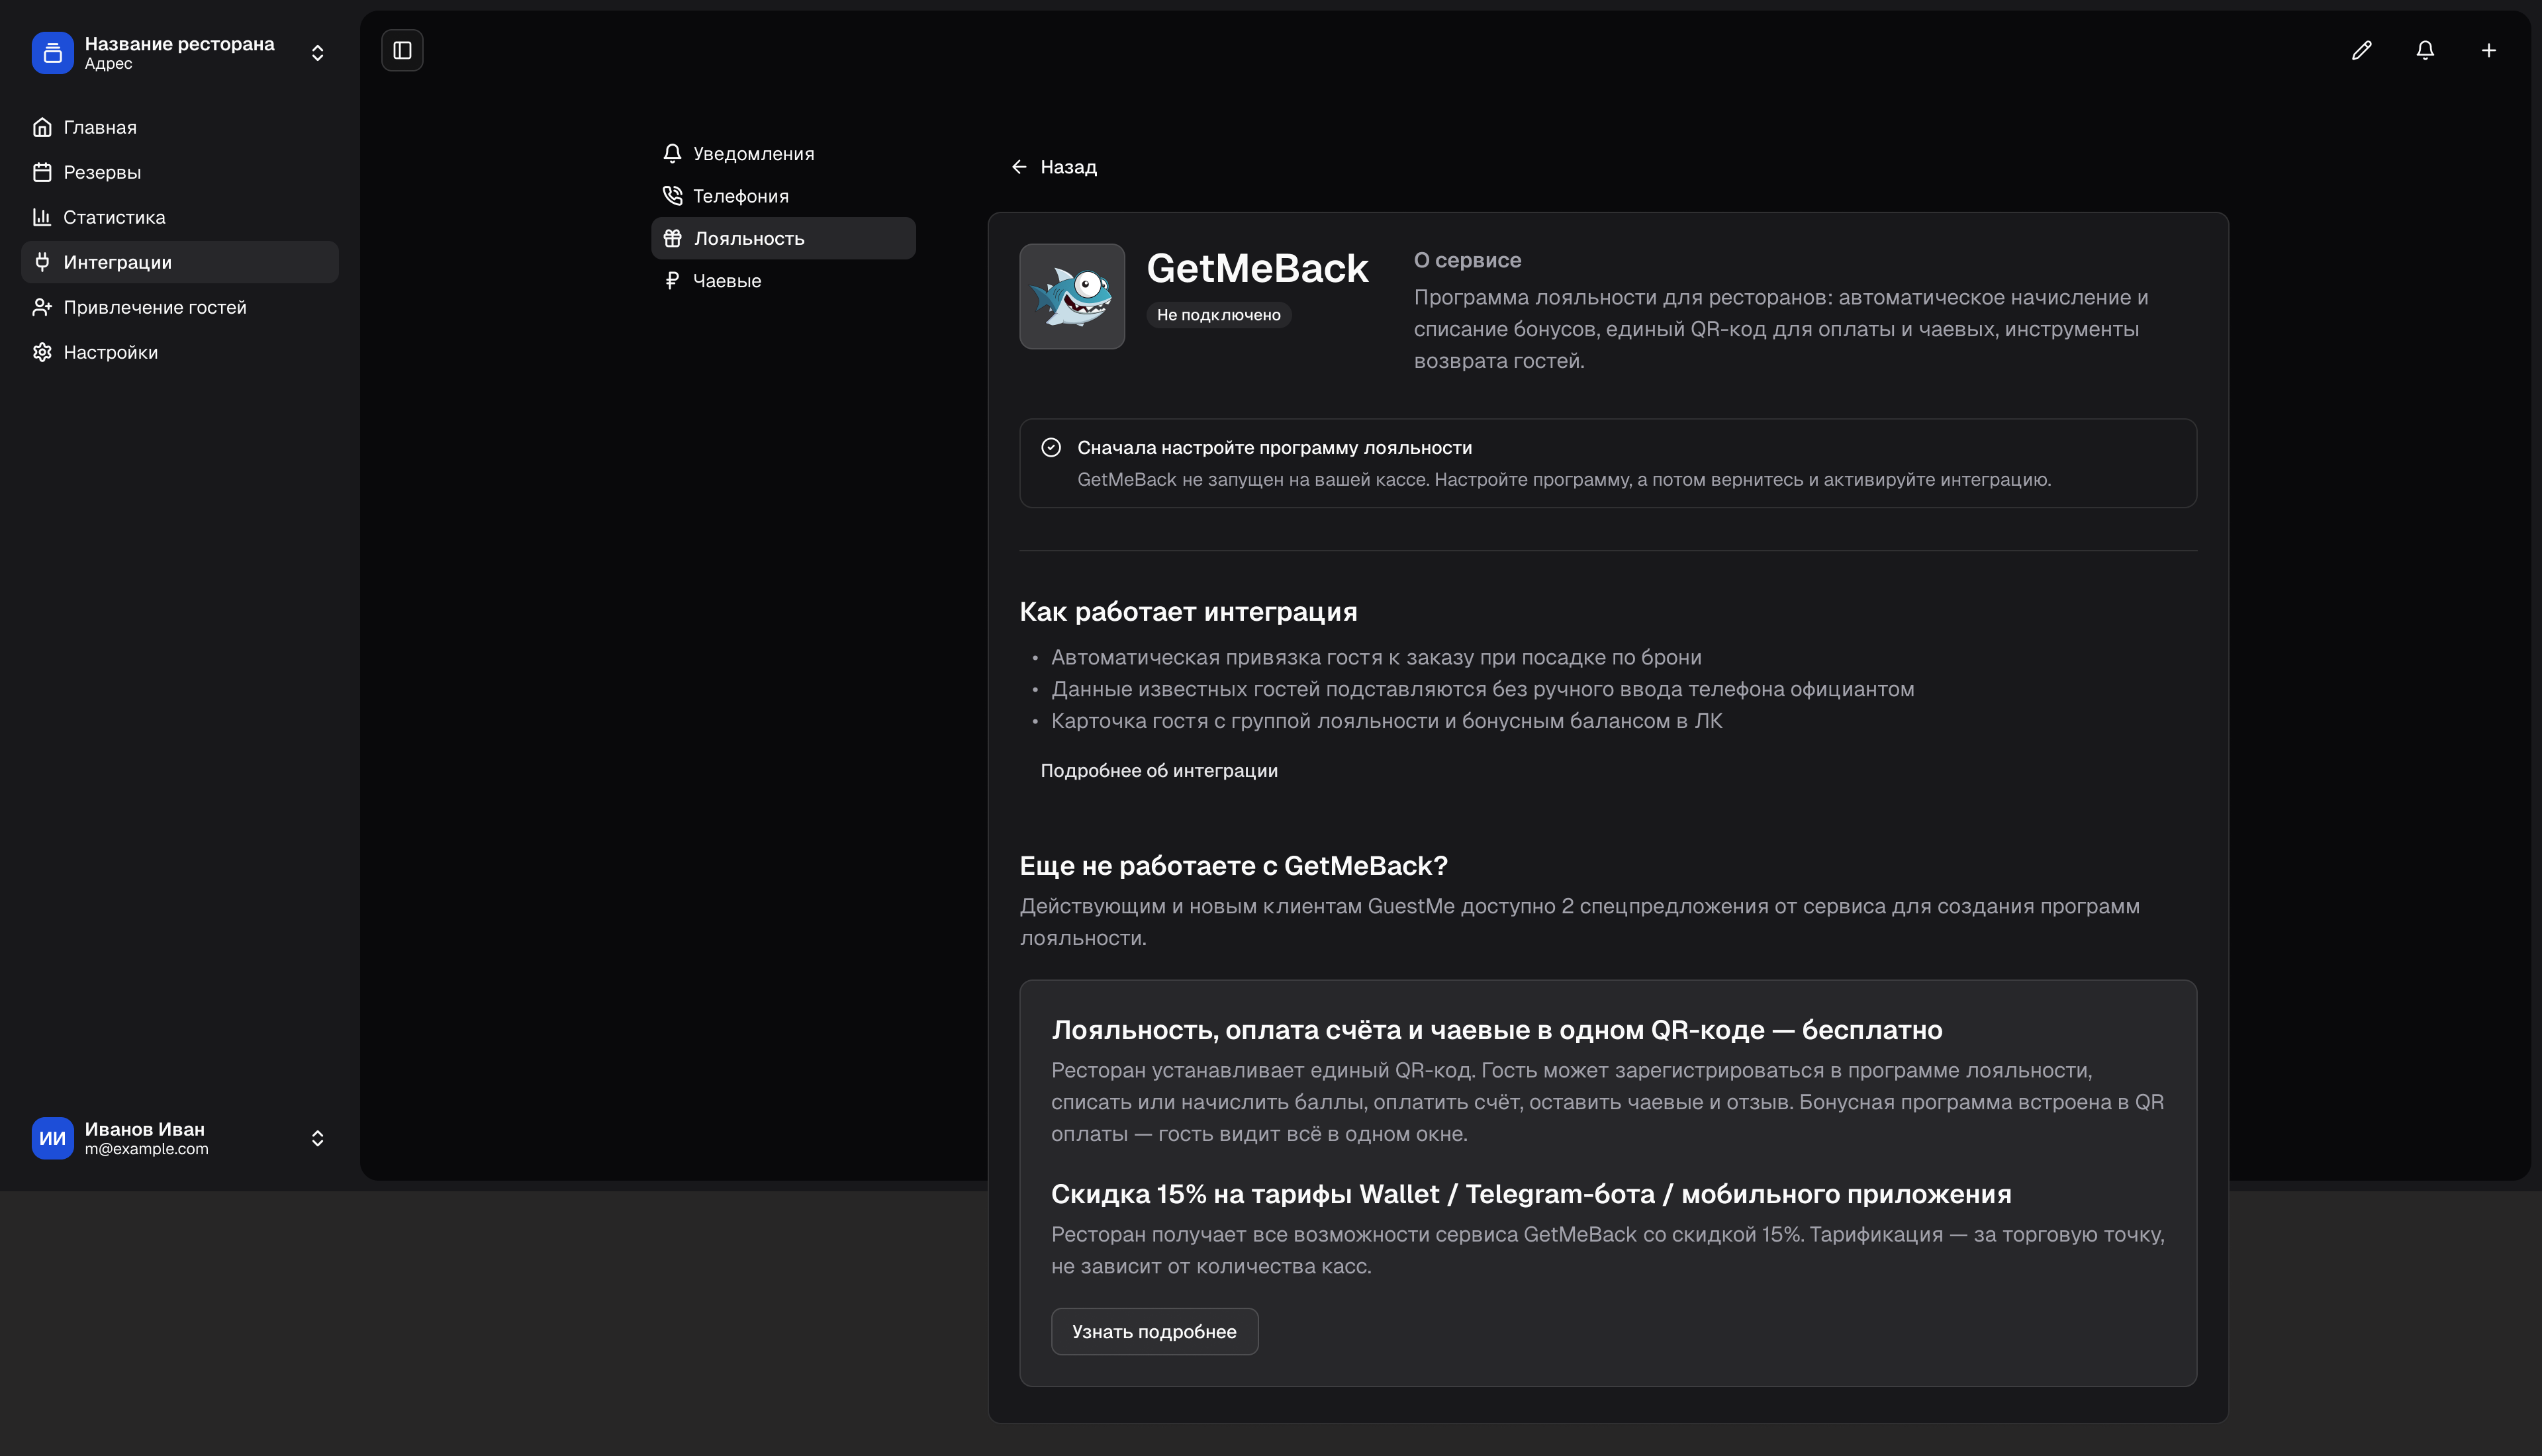Click the gift icon beside Лояльность
This screenshot has height=1456, width=2542.
click(672, 238)
